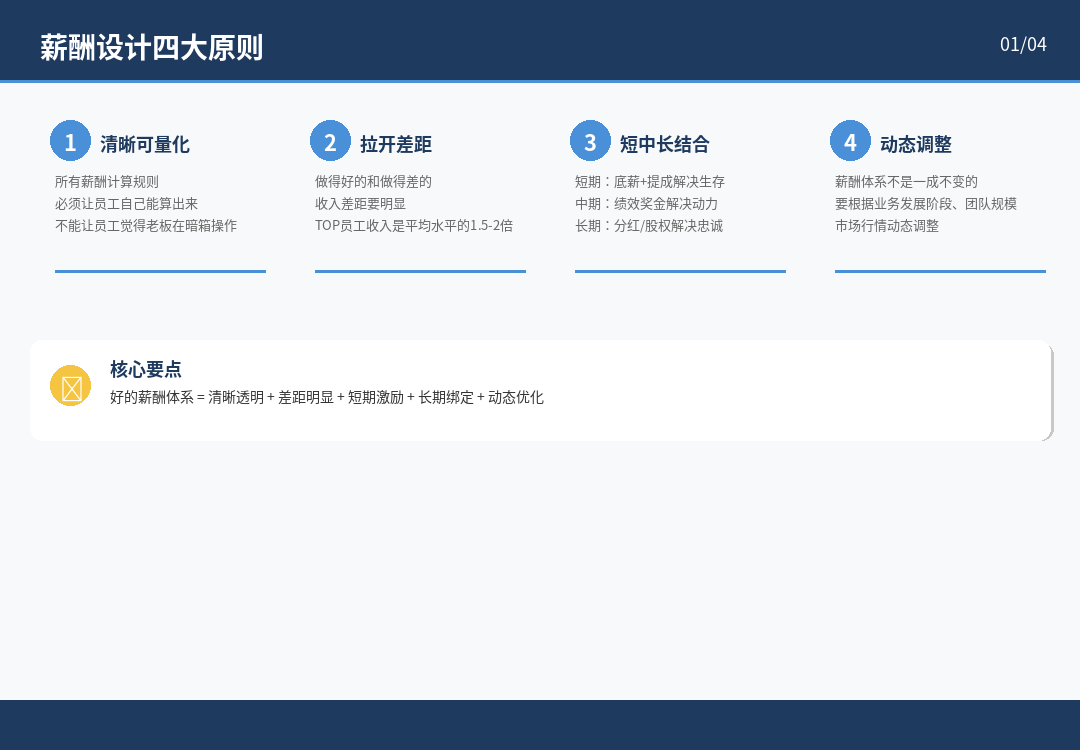
Task: Click the number 4 circle badge
Action: (x=851, y=140)
